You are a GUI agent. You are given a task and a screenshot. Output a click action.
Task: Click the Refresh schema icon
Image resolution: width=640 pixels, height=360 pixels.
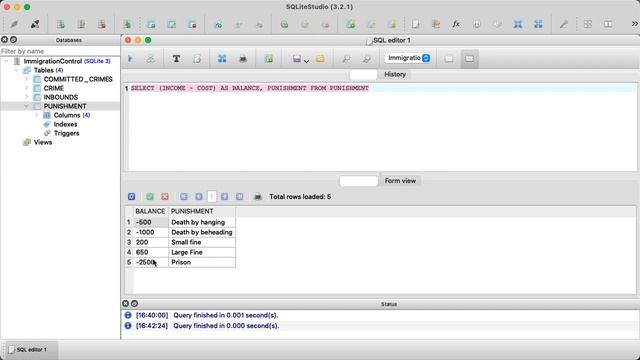click(127, 24)
